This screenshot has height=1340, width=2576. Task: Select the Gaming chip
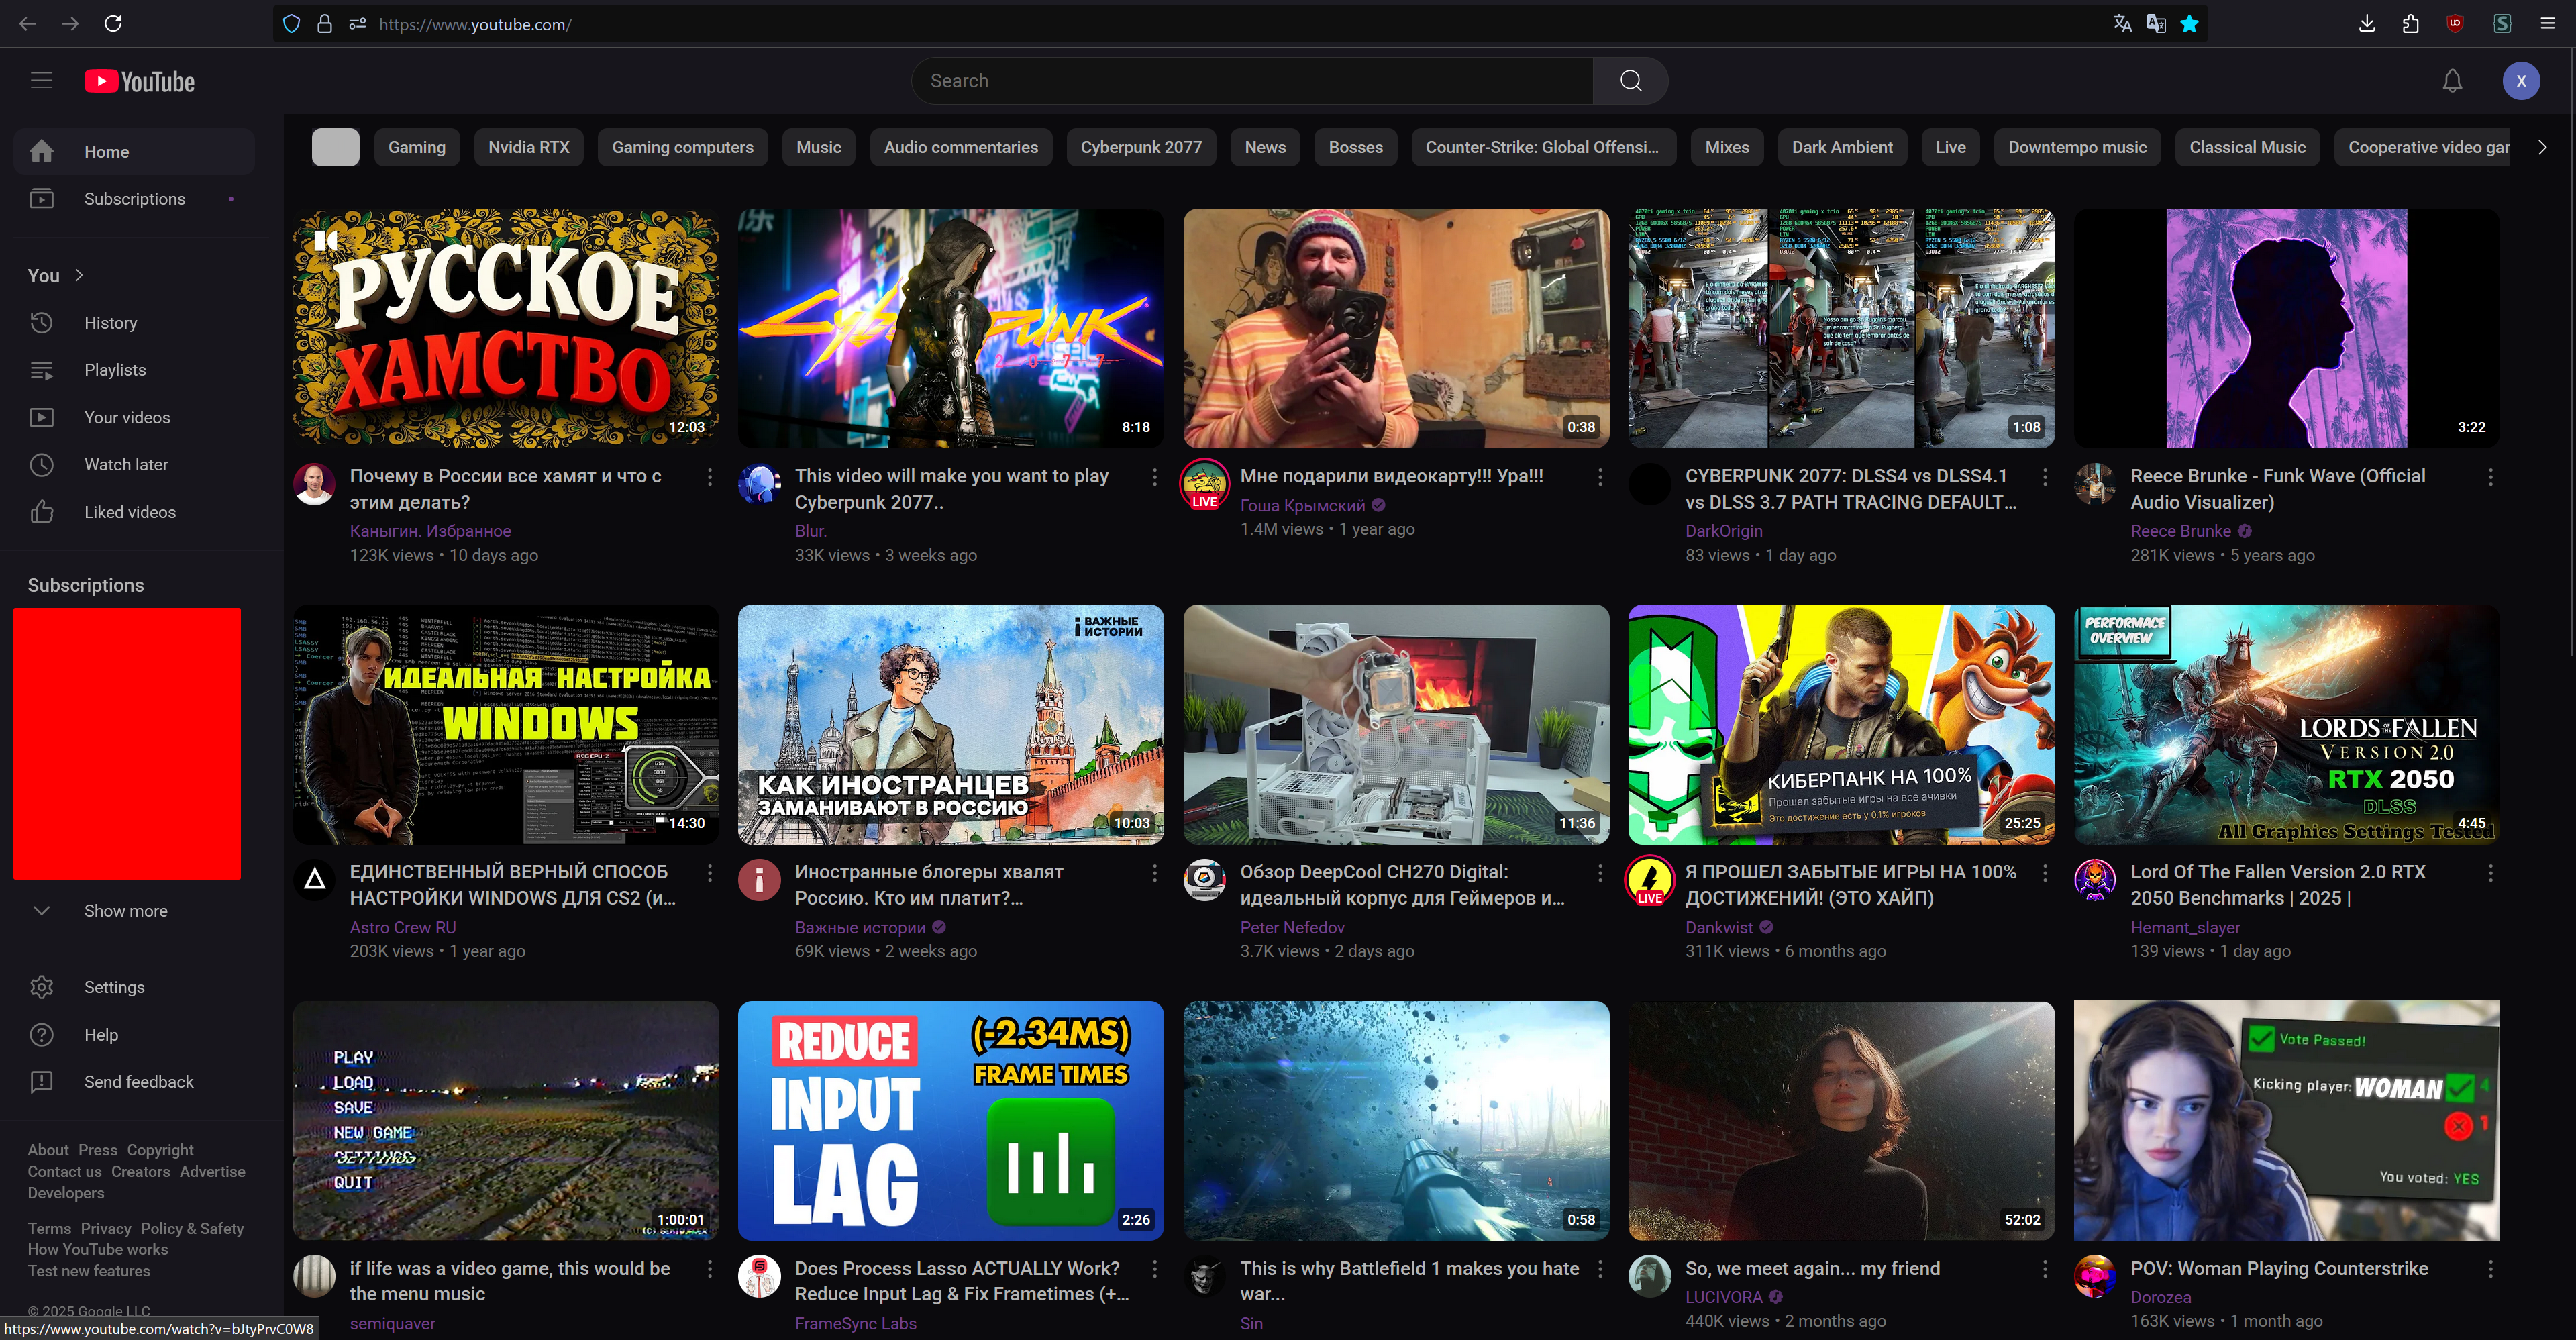[x=416, y=147]
